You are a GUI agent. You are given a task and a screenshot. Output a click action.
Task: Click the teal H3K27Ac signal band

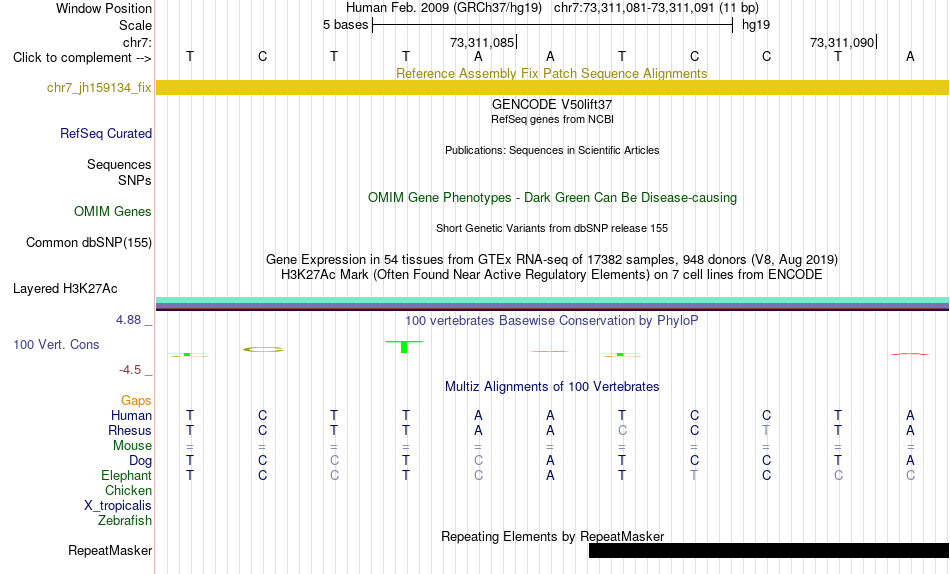coord(552,300)
